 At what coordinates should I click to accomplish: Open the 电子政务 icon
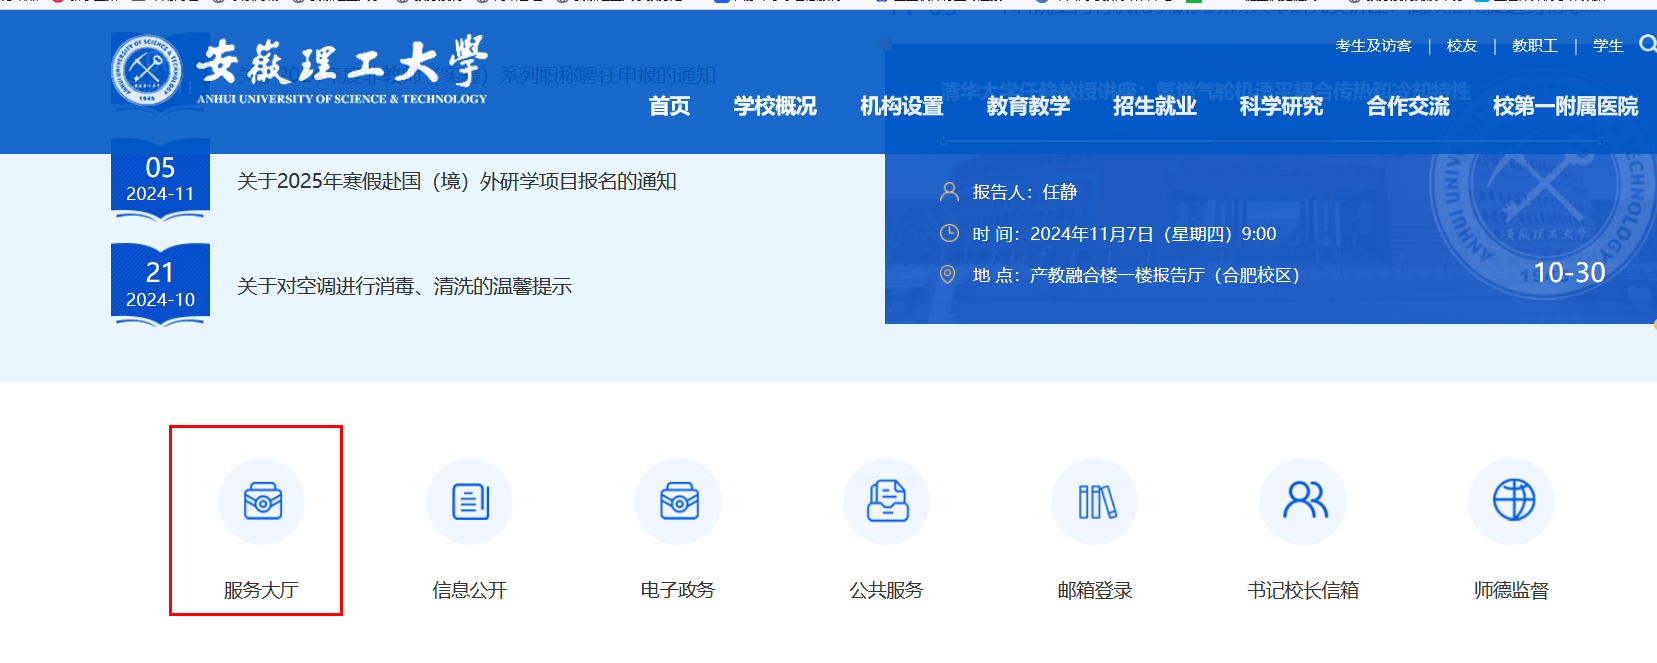point(678,501)
